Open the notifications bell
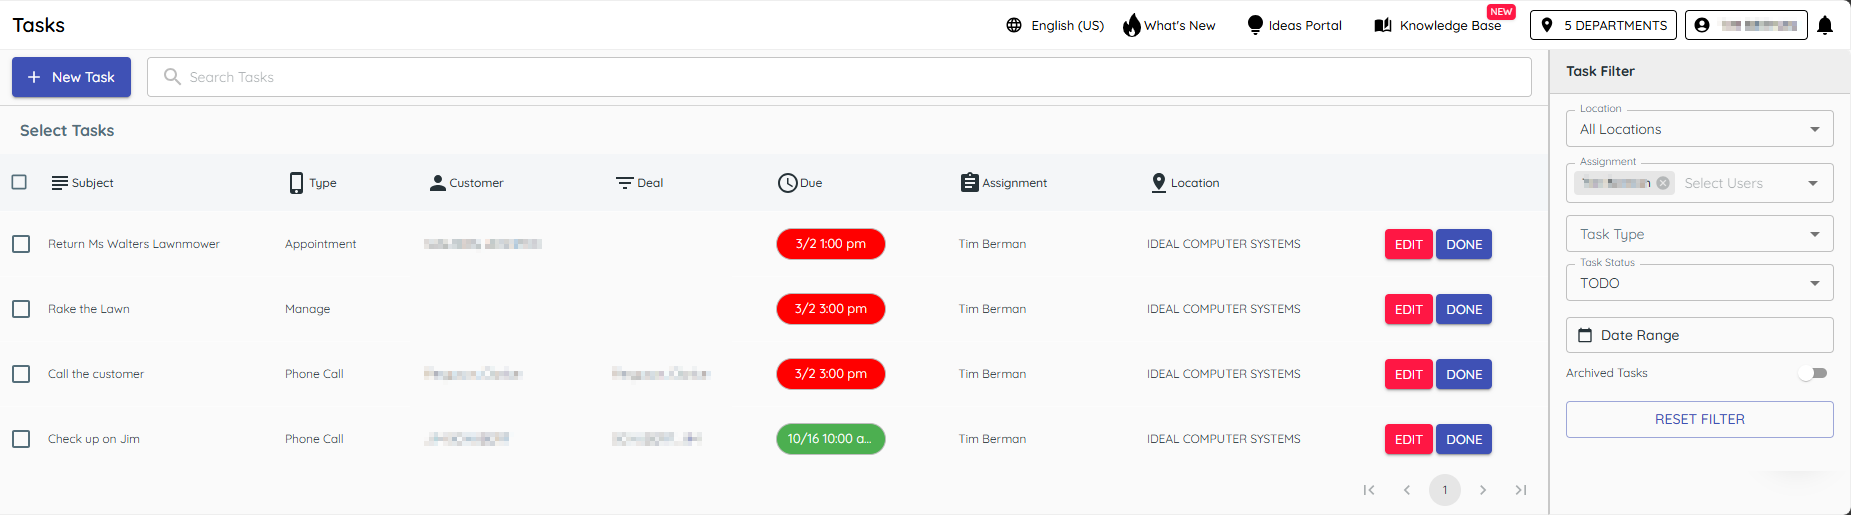Screen dimensions: 1851x515 tap(1825, 25)
